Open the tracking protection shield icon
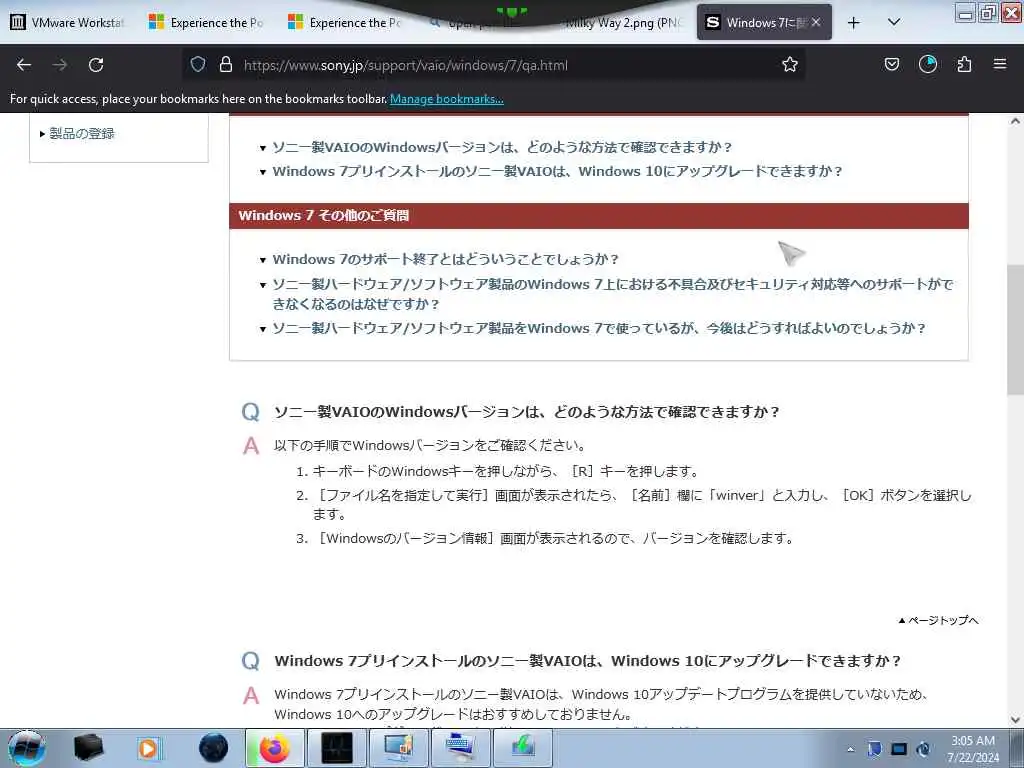The image size is (1024, 768). pos(198,64)
